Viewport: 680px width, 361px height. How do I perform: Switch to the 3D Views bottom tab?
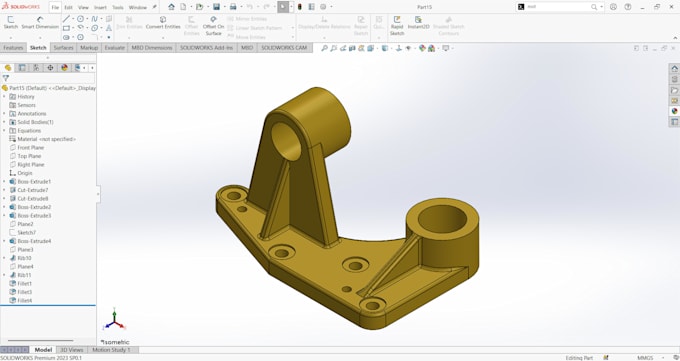[72, 350]
